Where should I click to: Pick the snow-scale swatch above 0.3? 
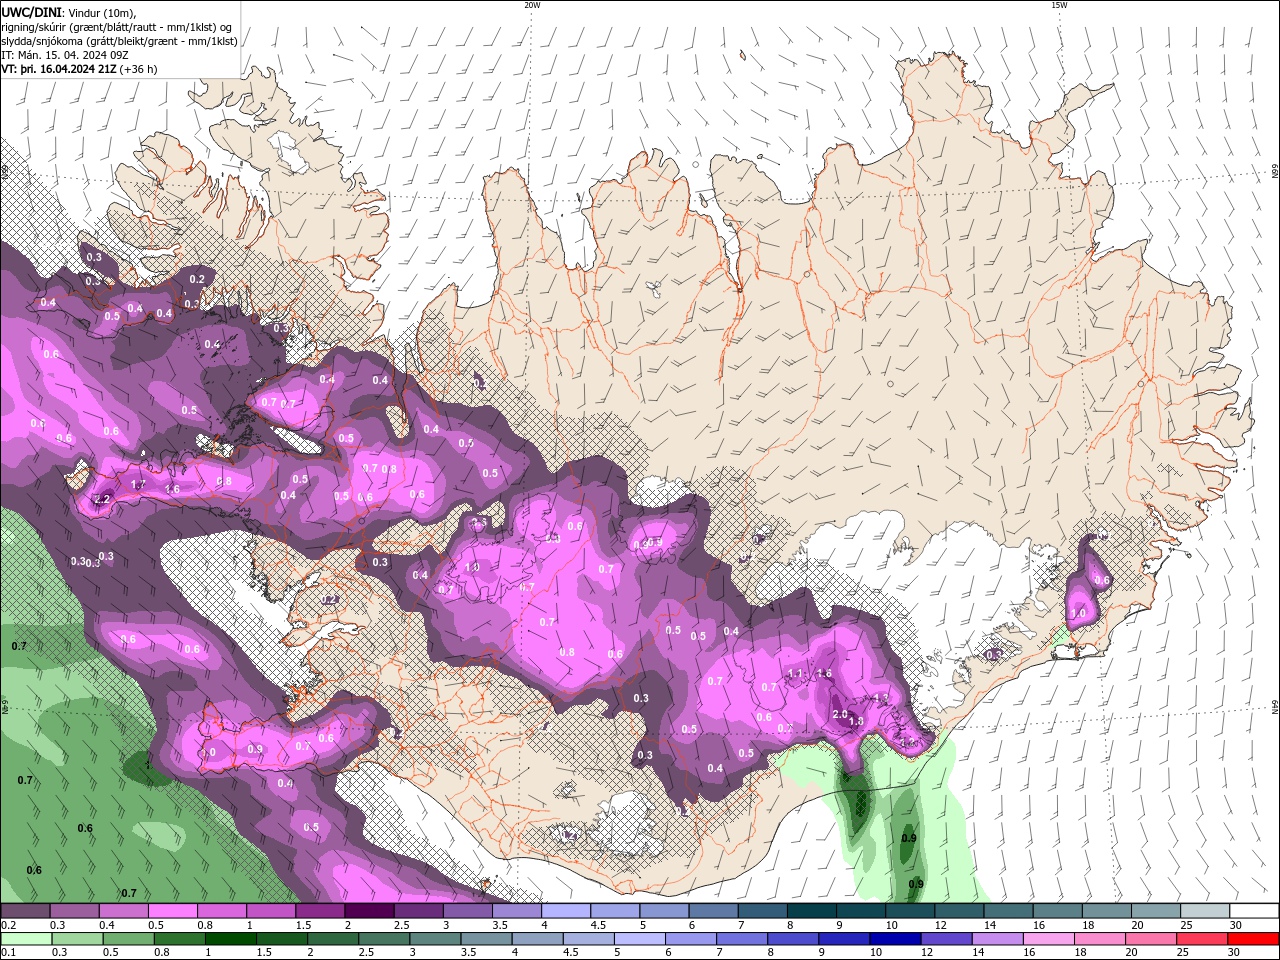pos(74,911)
